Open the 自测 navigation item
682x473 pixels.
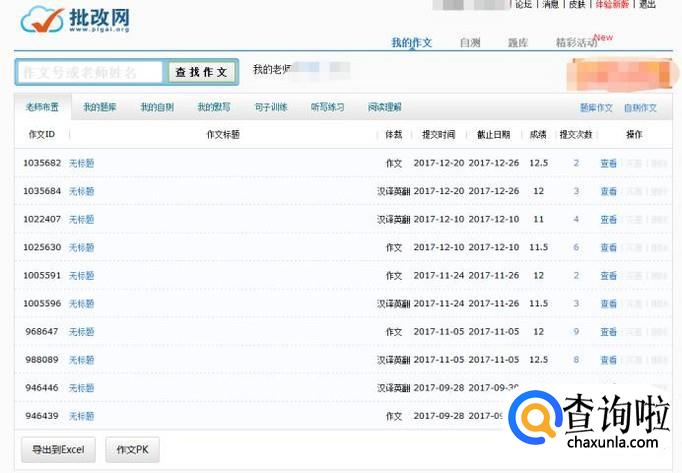[x=470, y=43]
